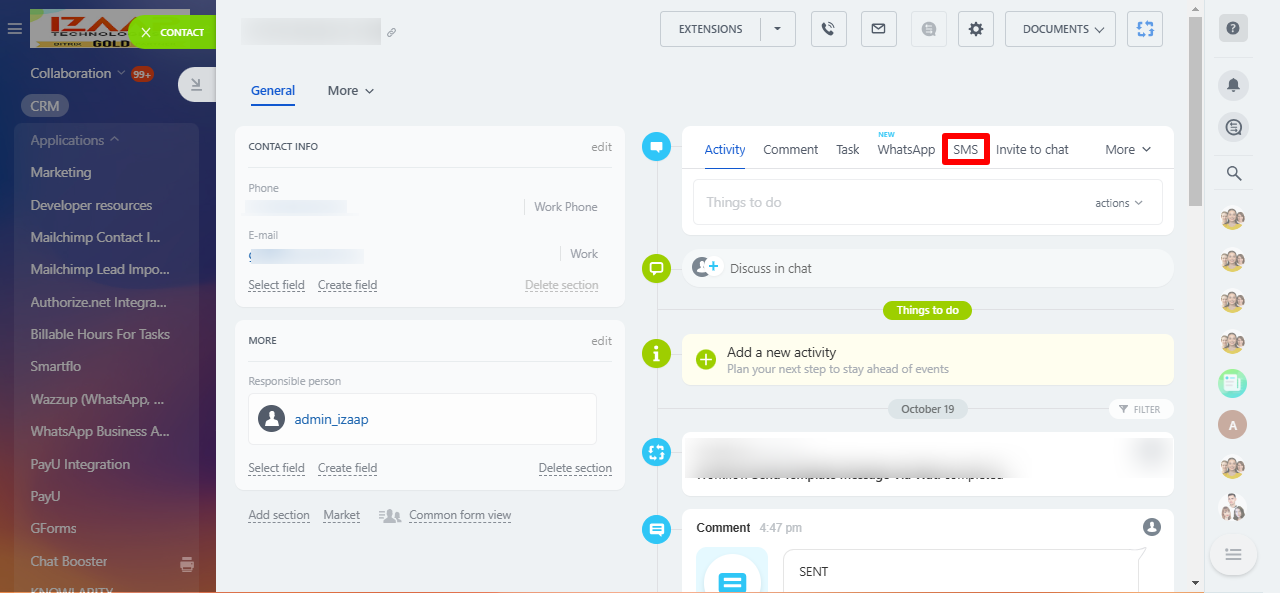Image resolution: width=1280 pixels, height=593 pixels.
Task: Click the hamburger menu icon
Action: 14,29
